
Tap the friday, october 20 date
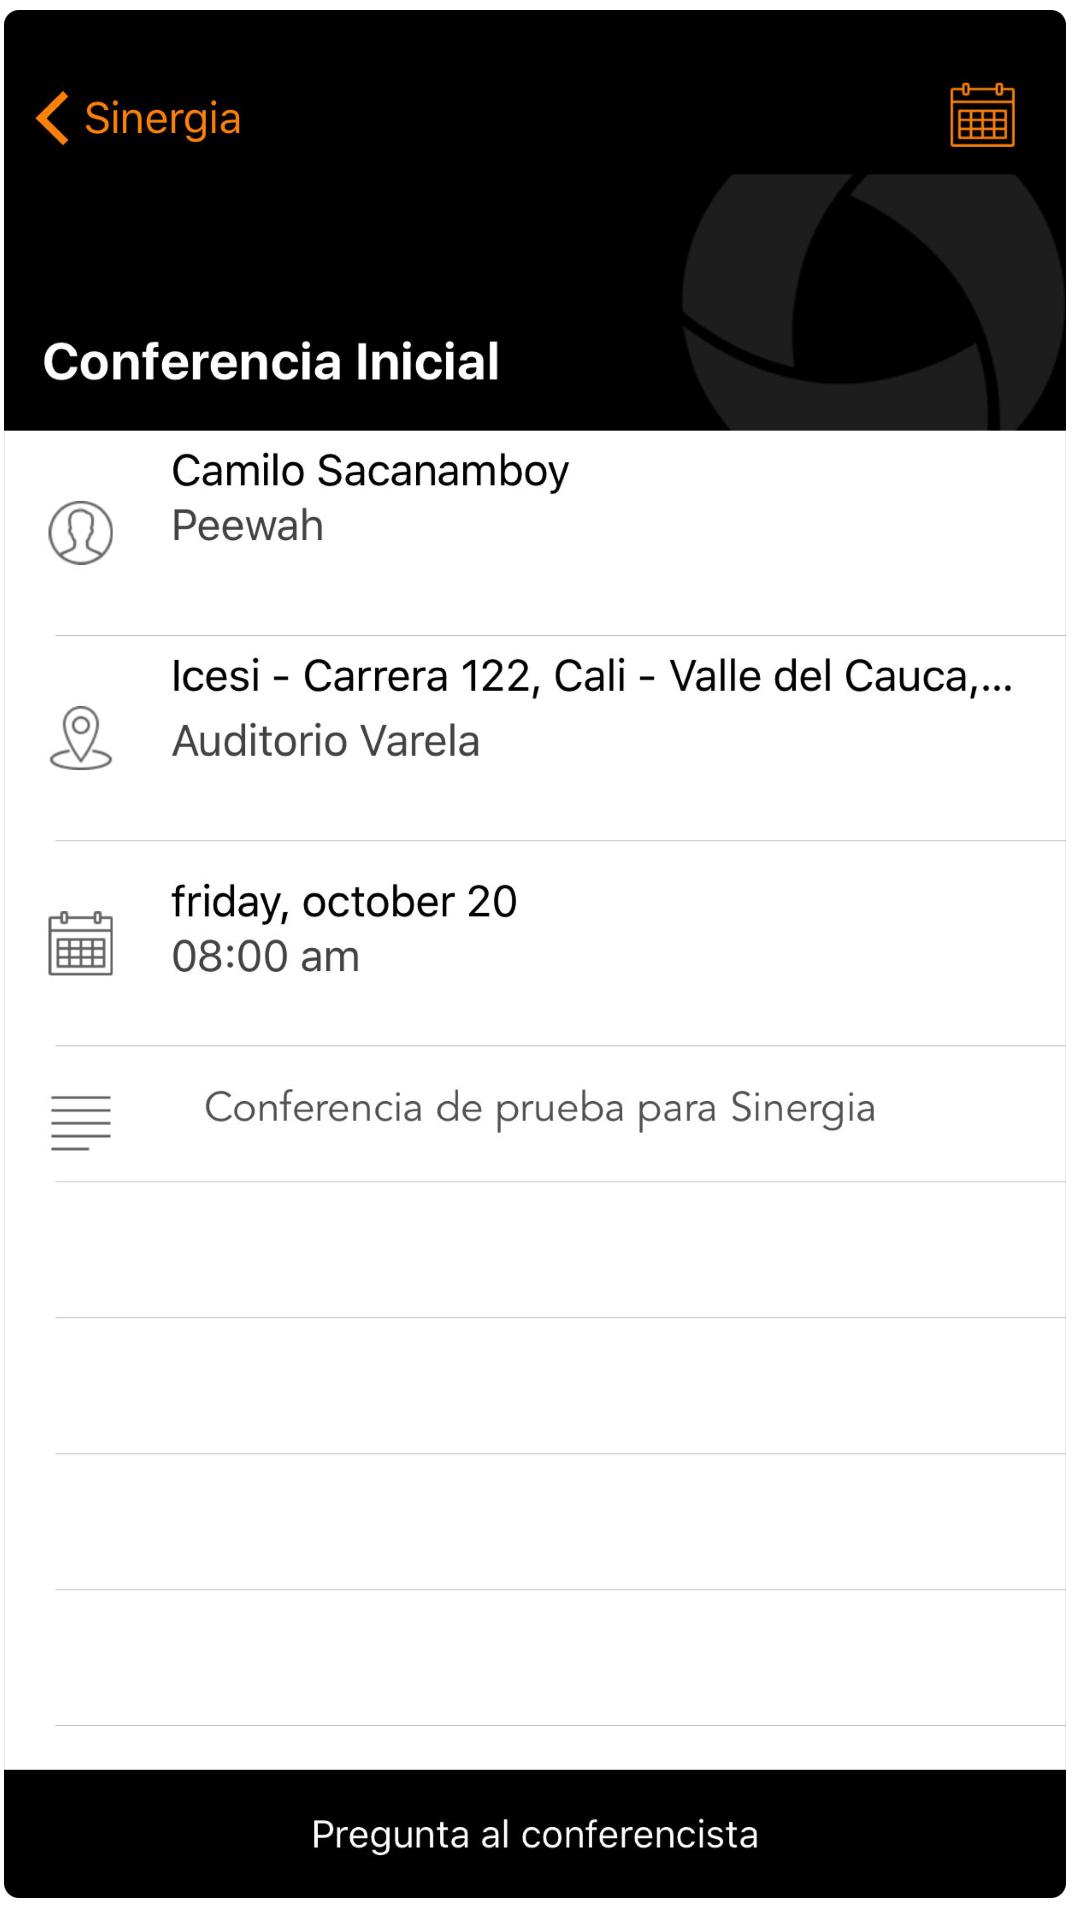[344, 902]
